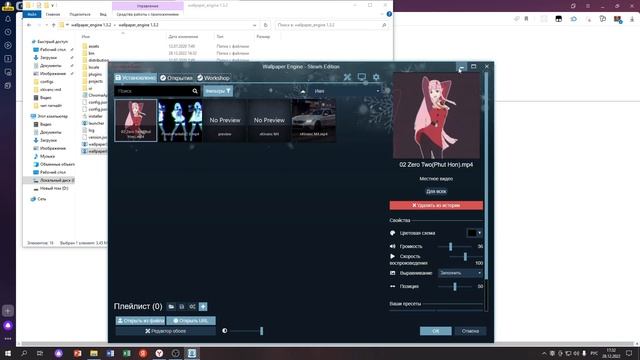Image resolution: width=640 pixels, height=360 pixels.
Task: Select the white car wallpaper thumbnail
Action: pos(313,120)
